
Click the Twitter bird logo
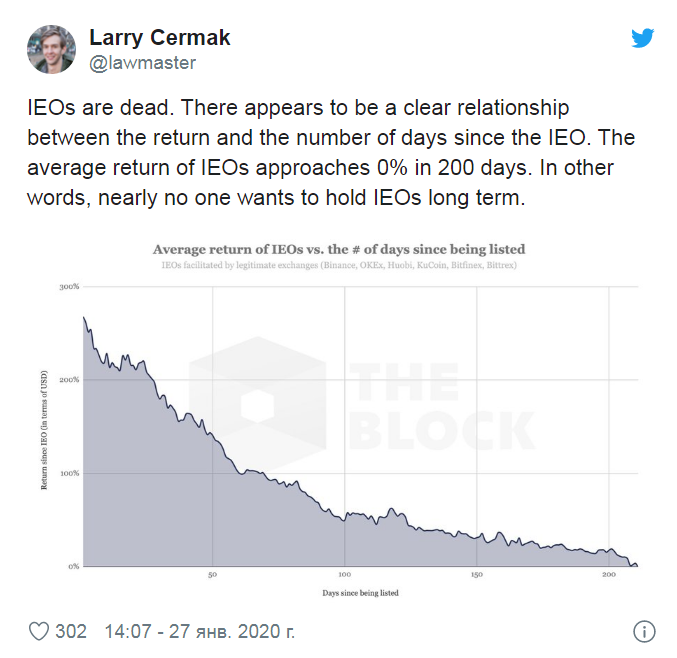[642, 38]
